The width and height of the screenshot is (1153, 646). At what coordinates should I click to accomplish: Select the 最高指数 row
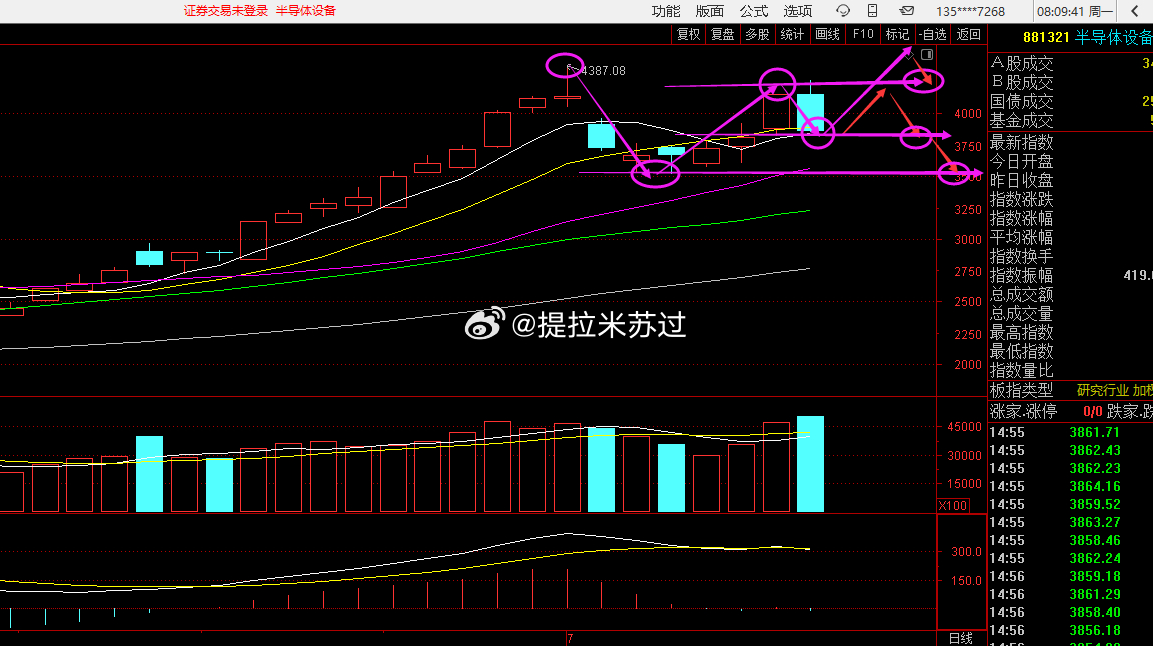pos(1070,333)
